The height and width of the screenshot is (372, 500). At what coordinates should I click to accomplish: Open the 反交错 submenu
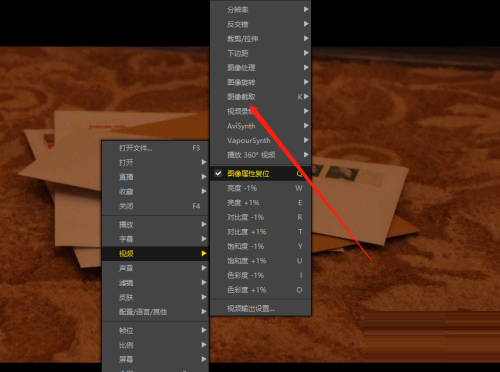[261, 24]
